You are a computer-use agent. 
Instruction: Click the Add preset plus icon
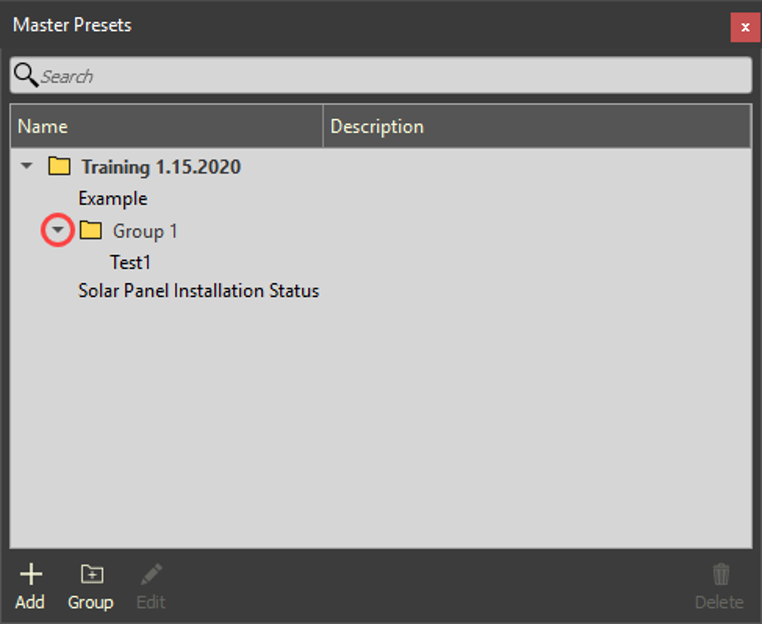point(31,574)
